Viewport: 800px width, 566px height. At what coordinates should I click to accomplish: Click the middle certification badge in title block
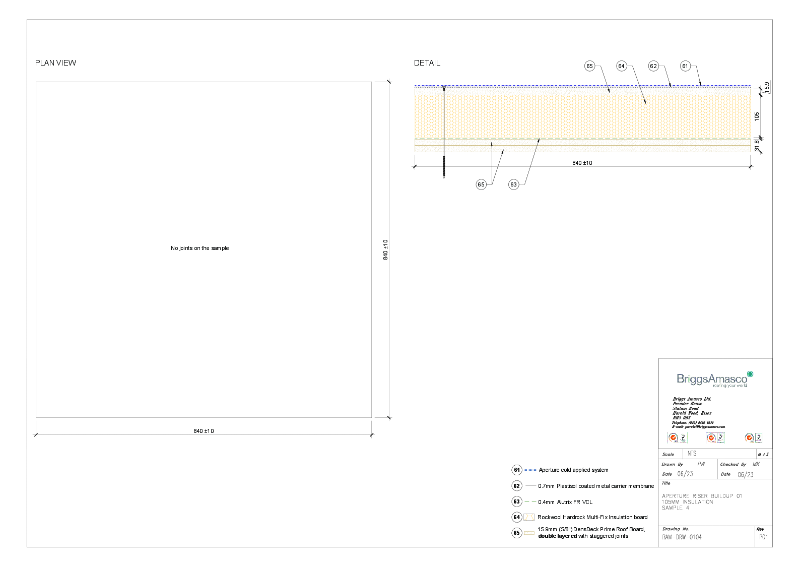(713, 437)
